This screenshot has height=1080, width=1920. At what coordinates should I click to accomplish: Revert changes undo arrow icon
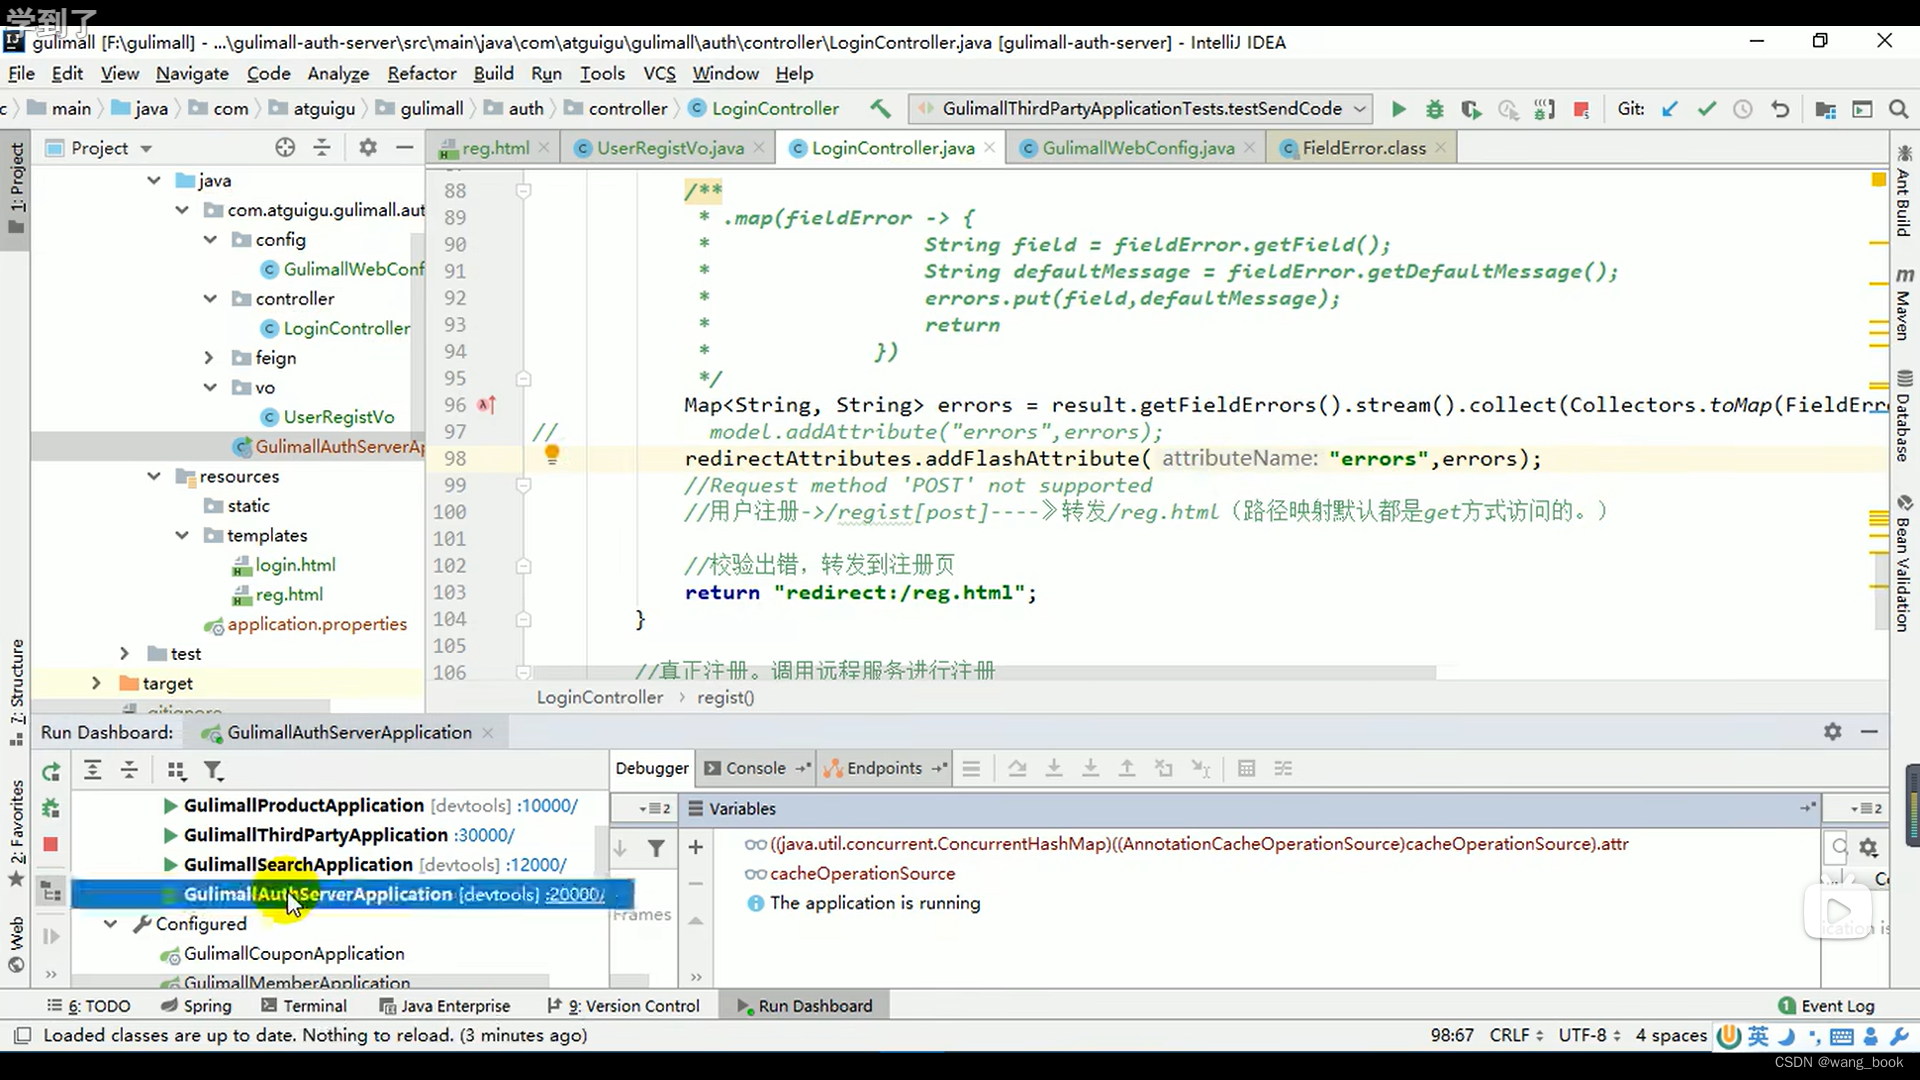[x=1779, y=109]
